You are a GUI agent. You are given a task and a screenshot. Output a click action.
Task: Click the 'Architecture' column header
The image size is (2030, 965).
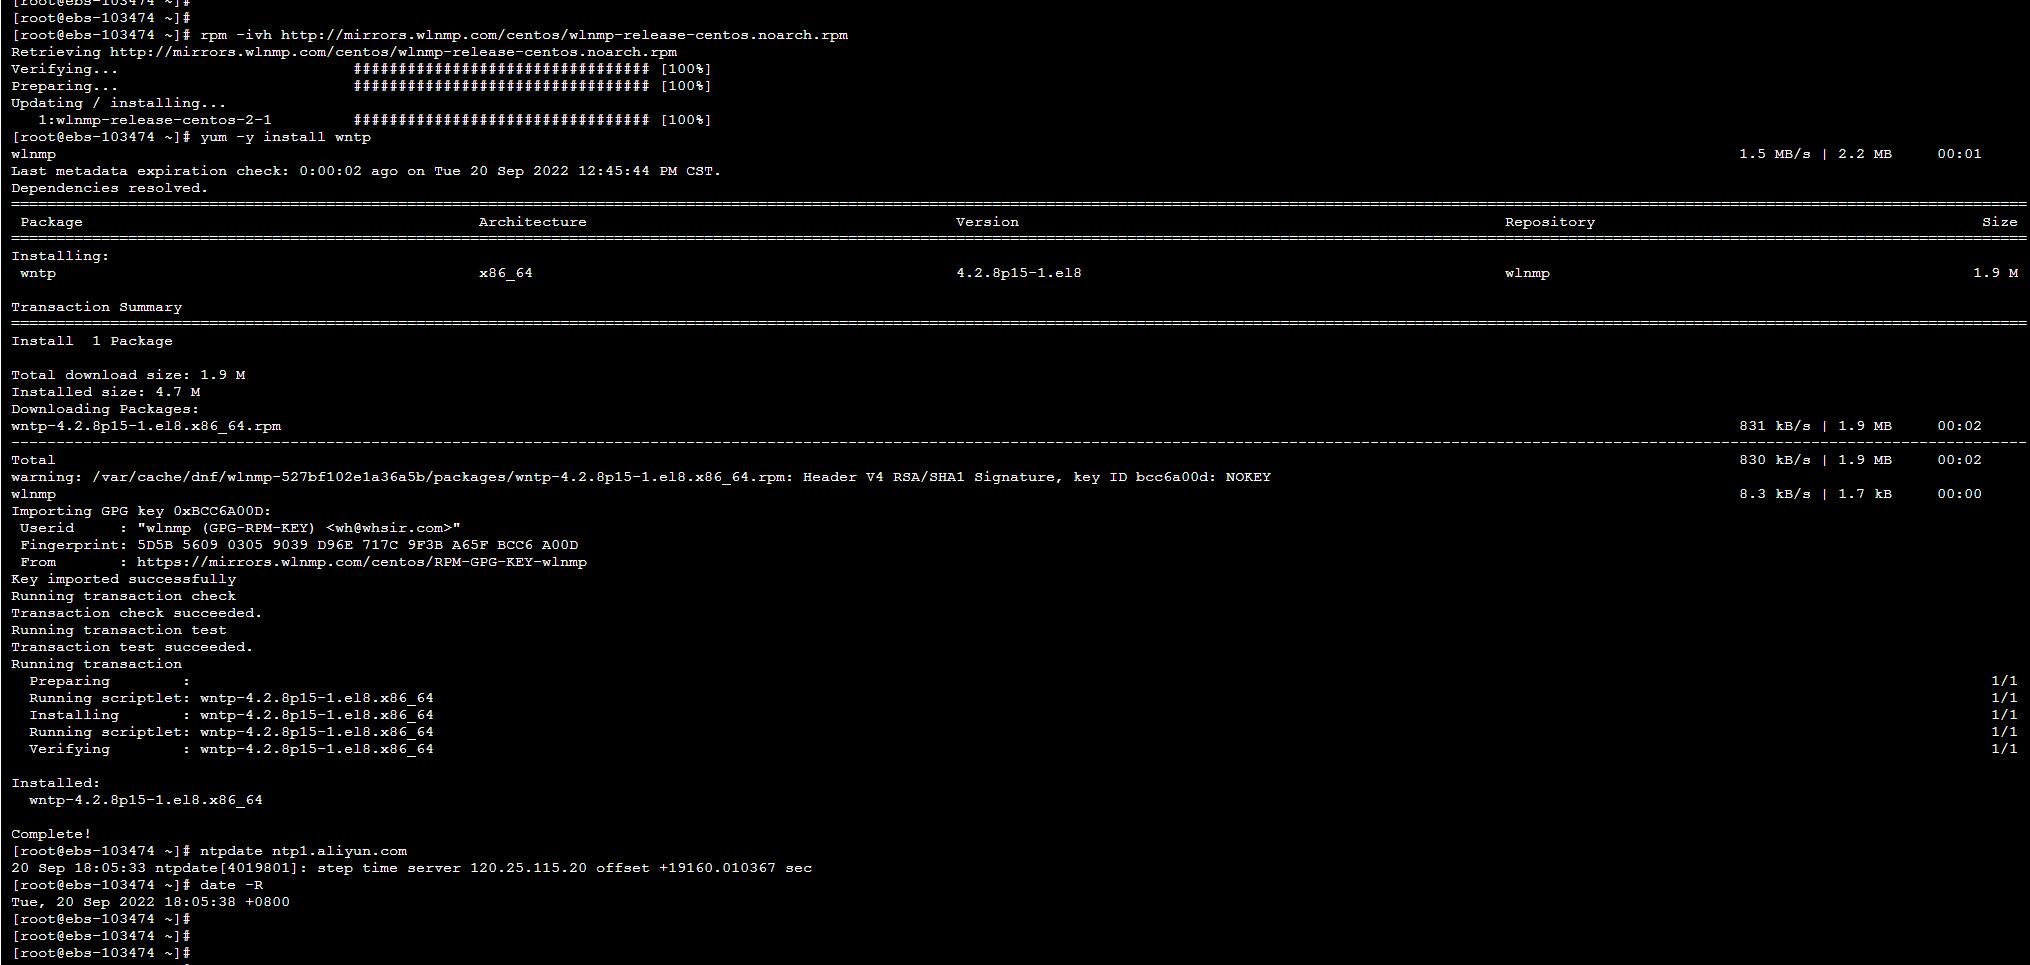[533, 222]
